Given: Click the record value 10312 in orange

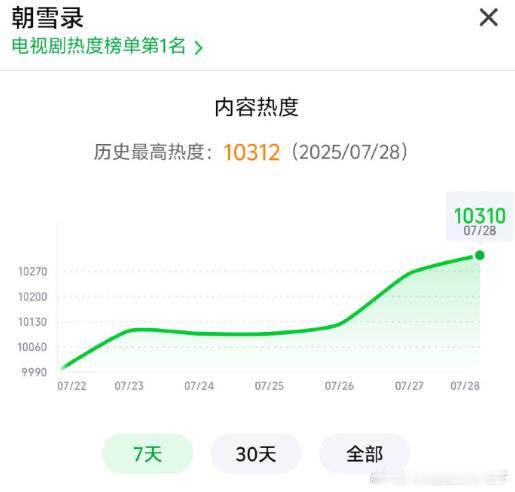Looking at the screenshot, I should (252, 153).
